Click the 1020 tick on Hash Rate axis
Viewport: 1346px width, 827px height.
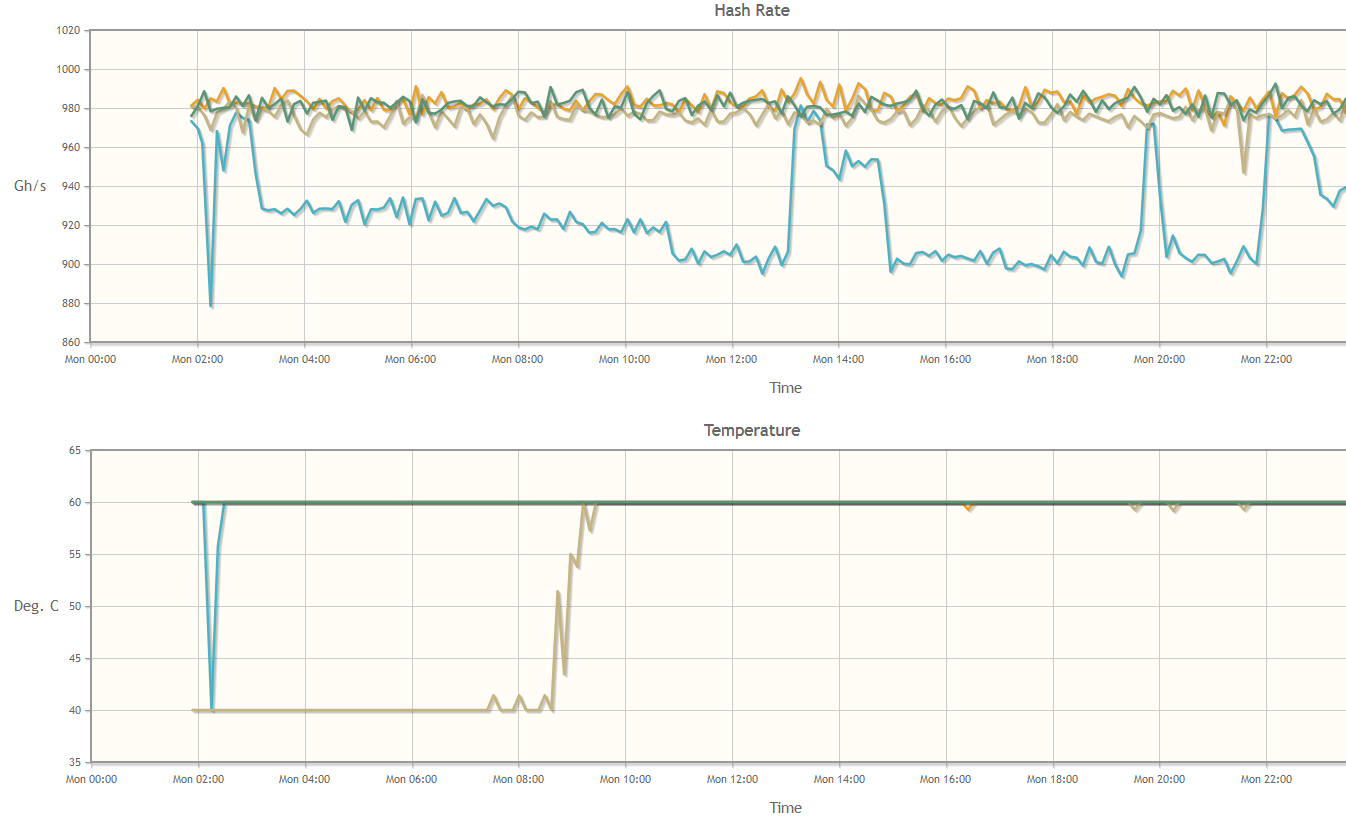point(68,30)
